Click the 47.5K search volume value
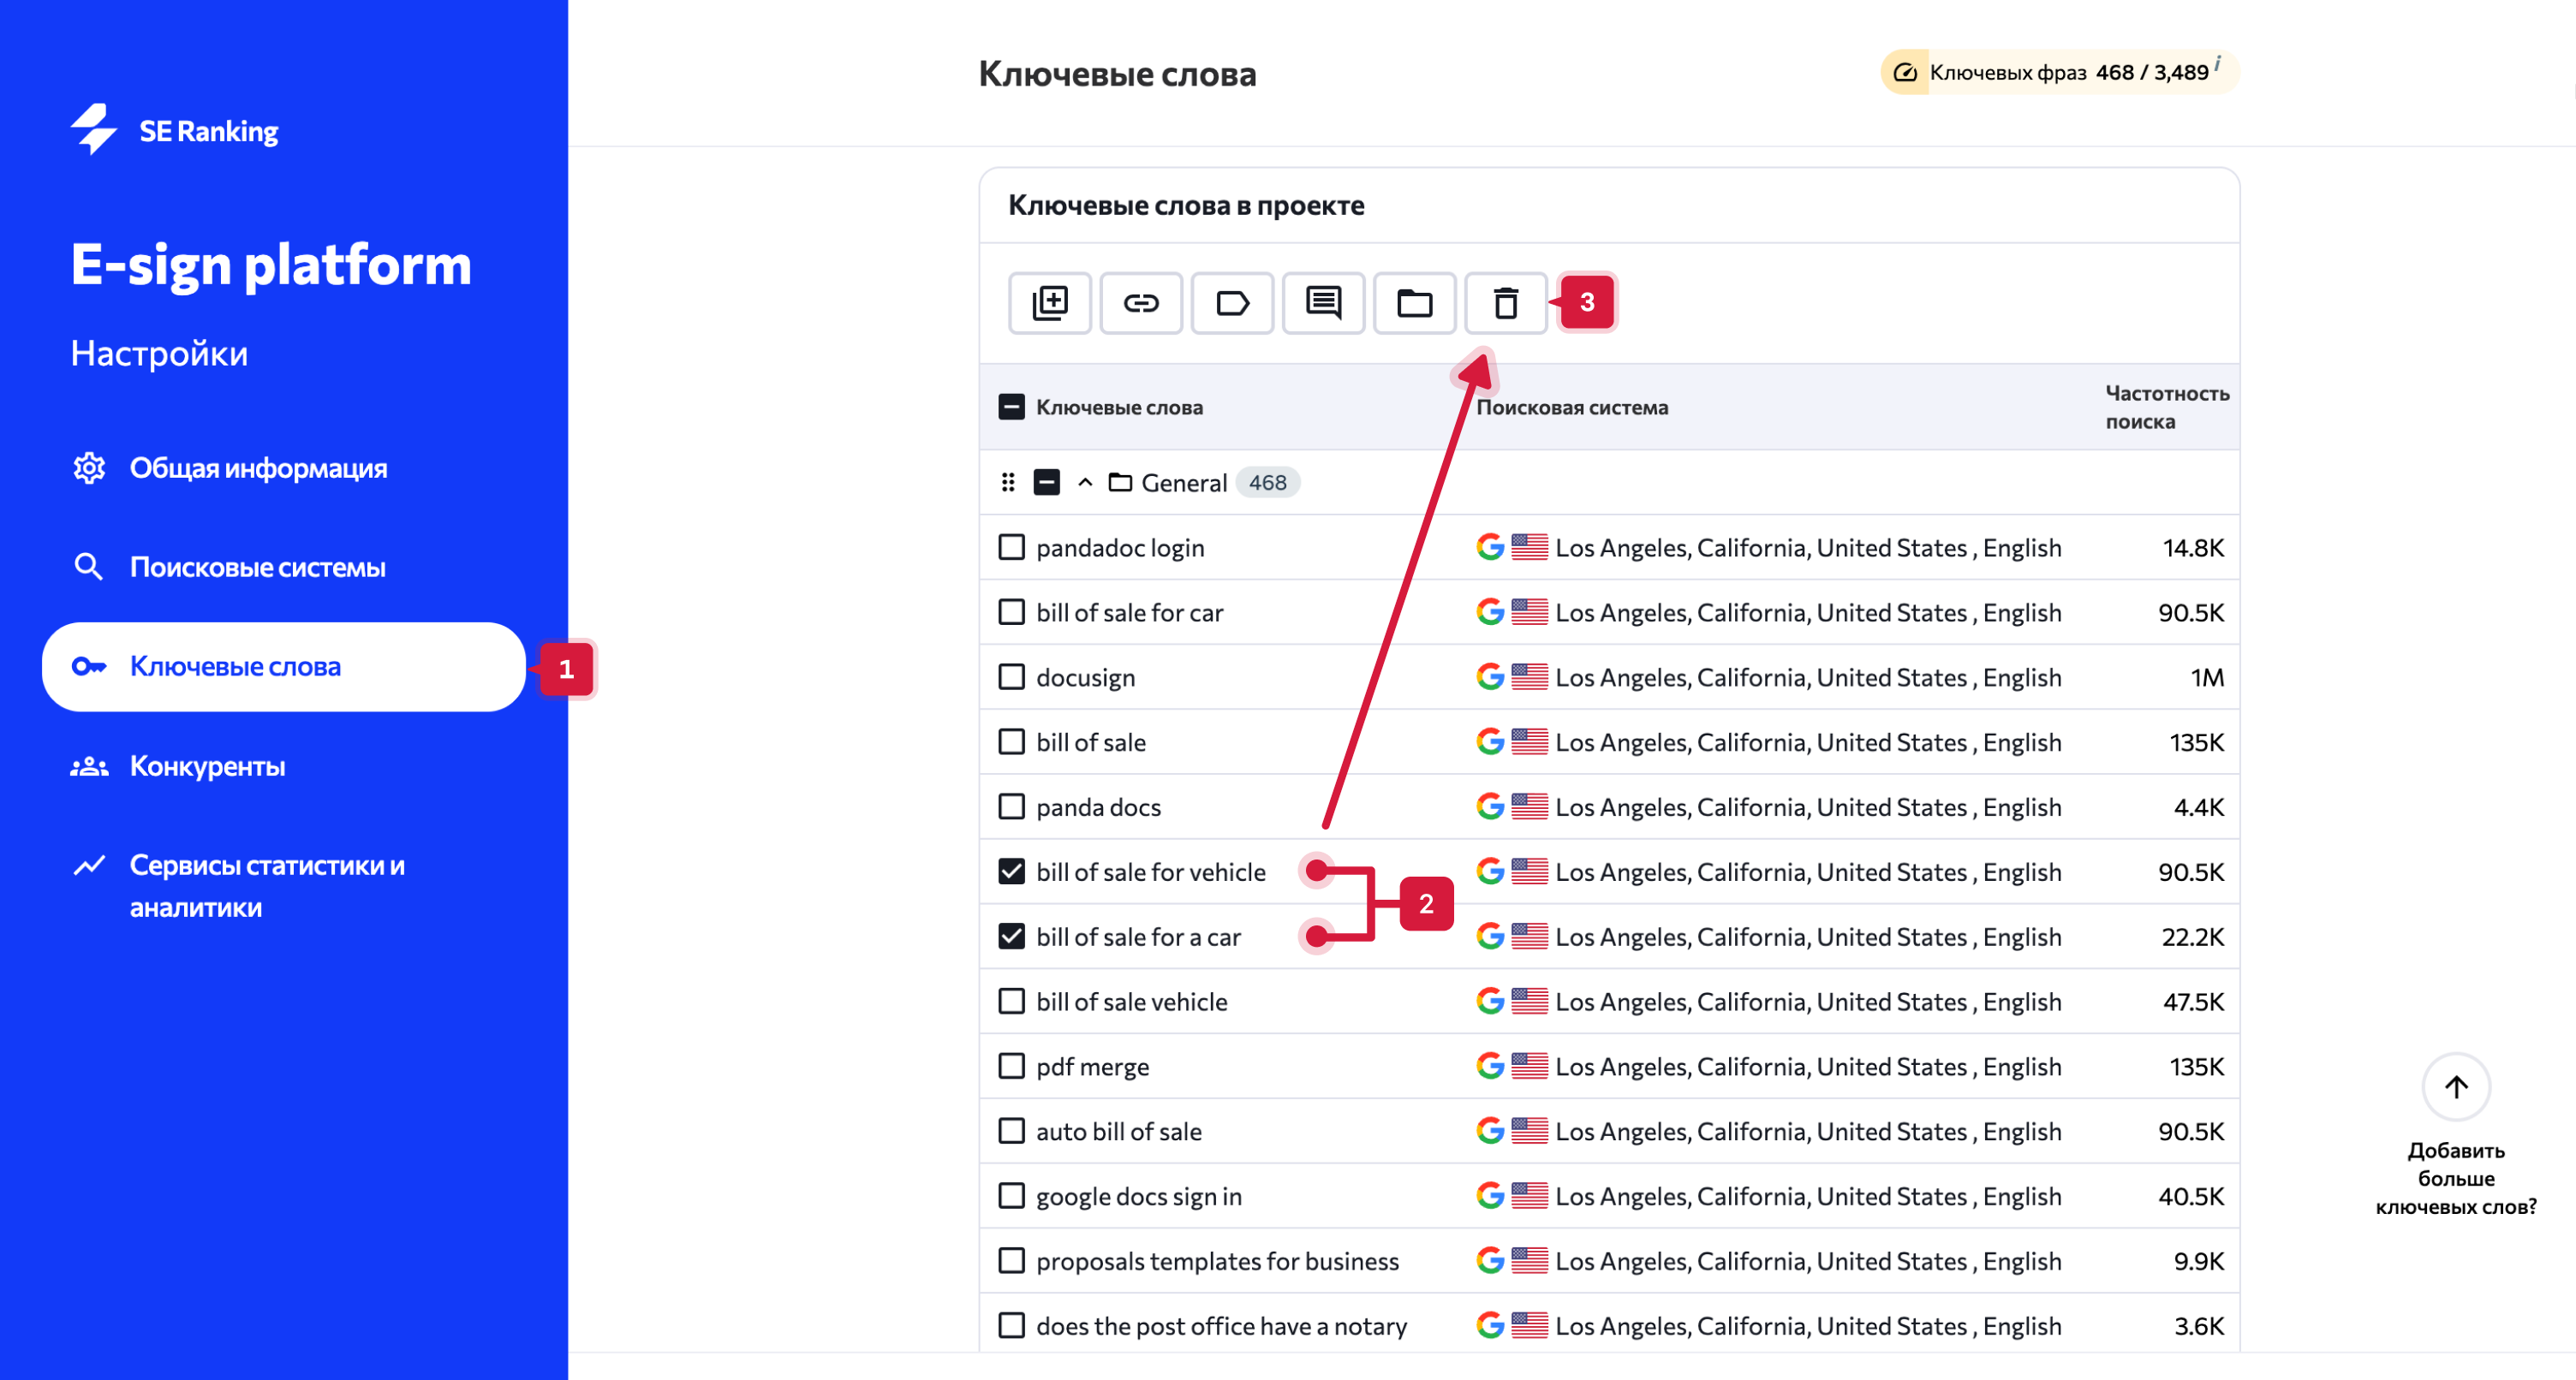This screenshot has width=2576, height=1380. tap(2192, 1001)
